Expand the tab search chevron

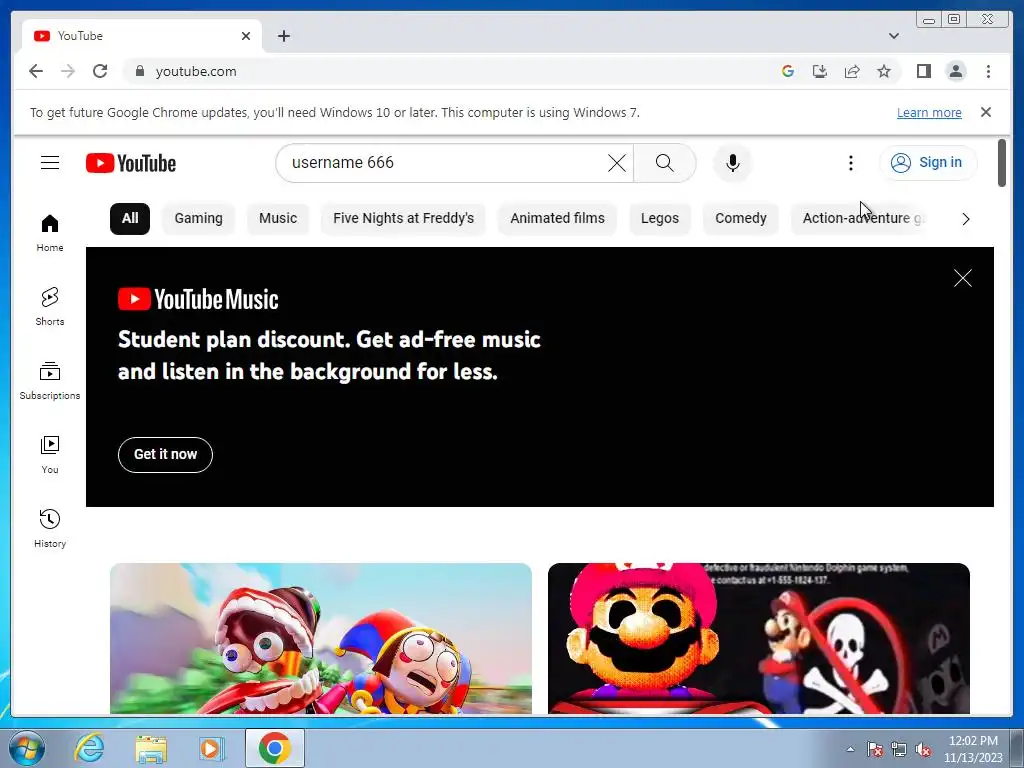[x=893, y=36]
